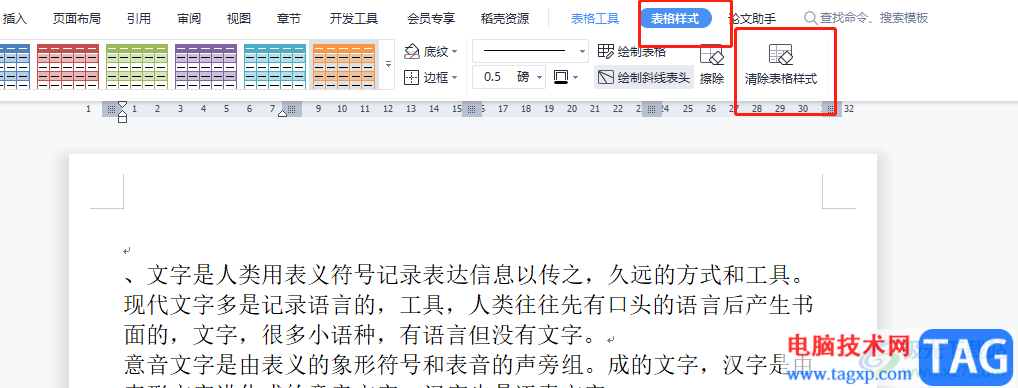This screenshot has height=388, width=1018.
Task: Open the line weight dropdown arrow
Action: point(540,78)
